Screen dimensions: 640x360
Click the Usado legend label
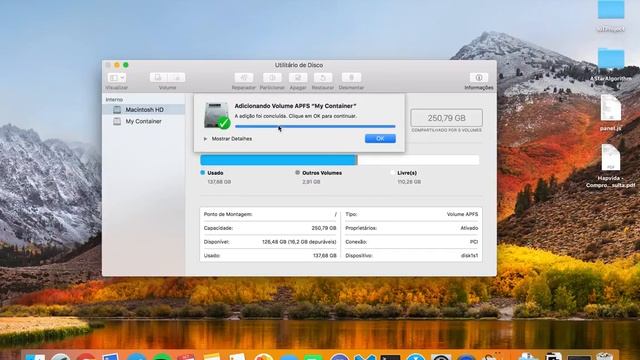(215, 173)
